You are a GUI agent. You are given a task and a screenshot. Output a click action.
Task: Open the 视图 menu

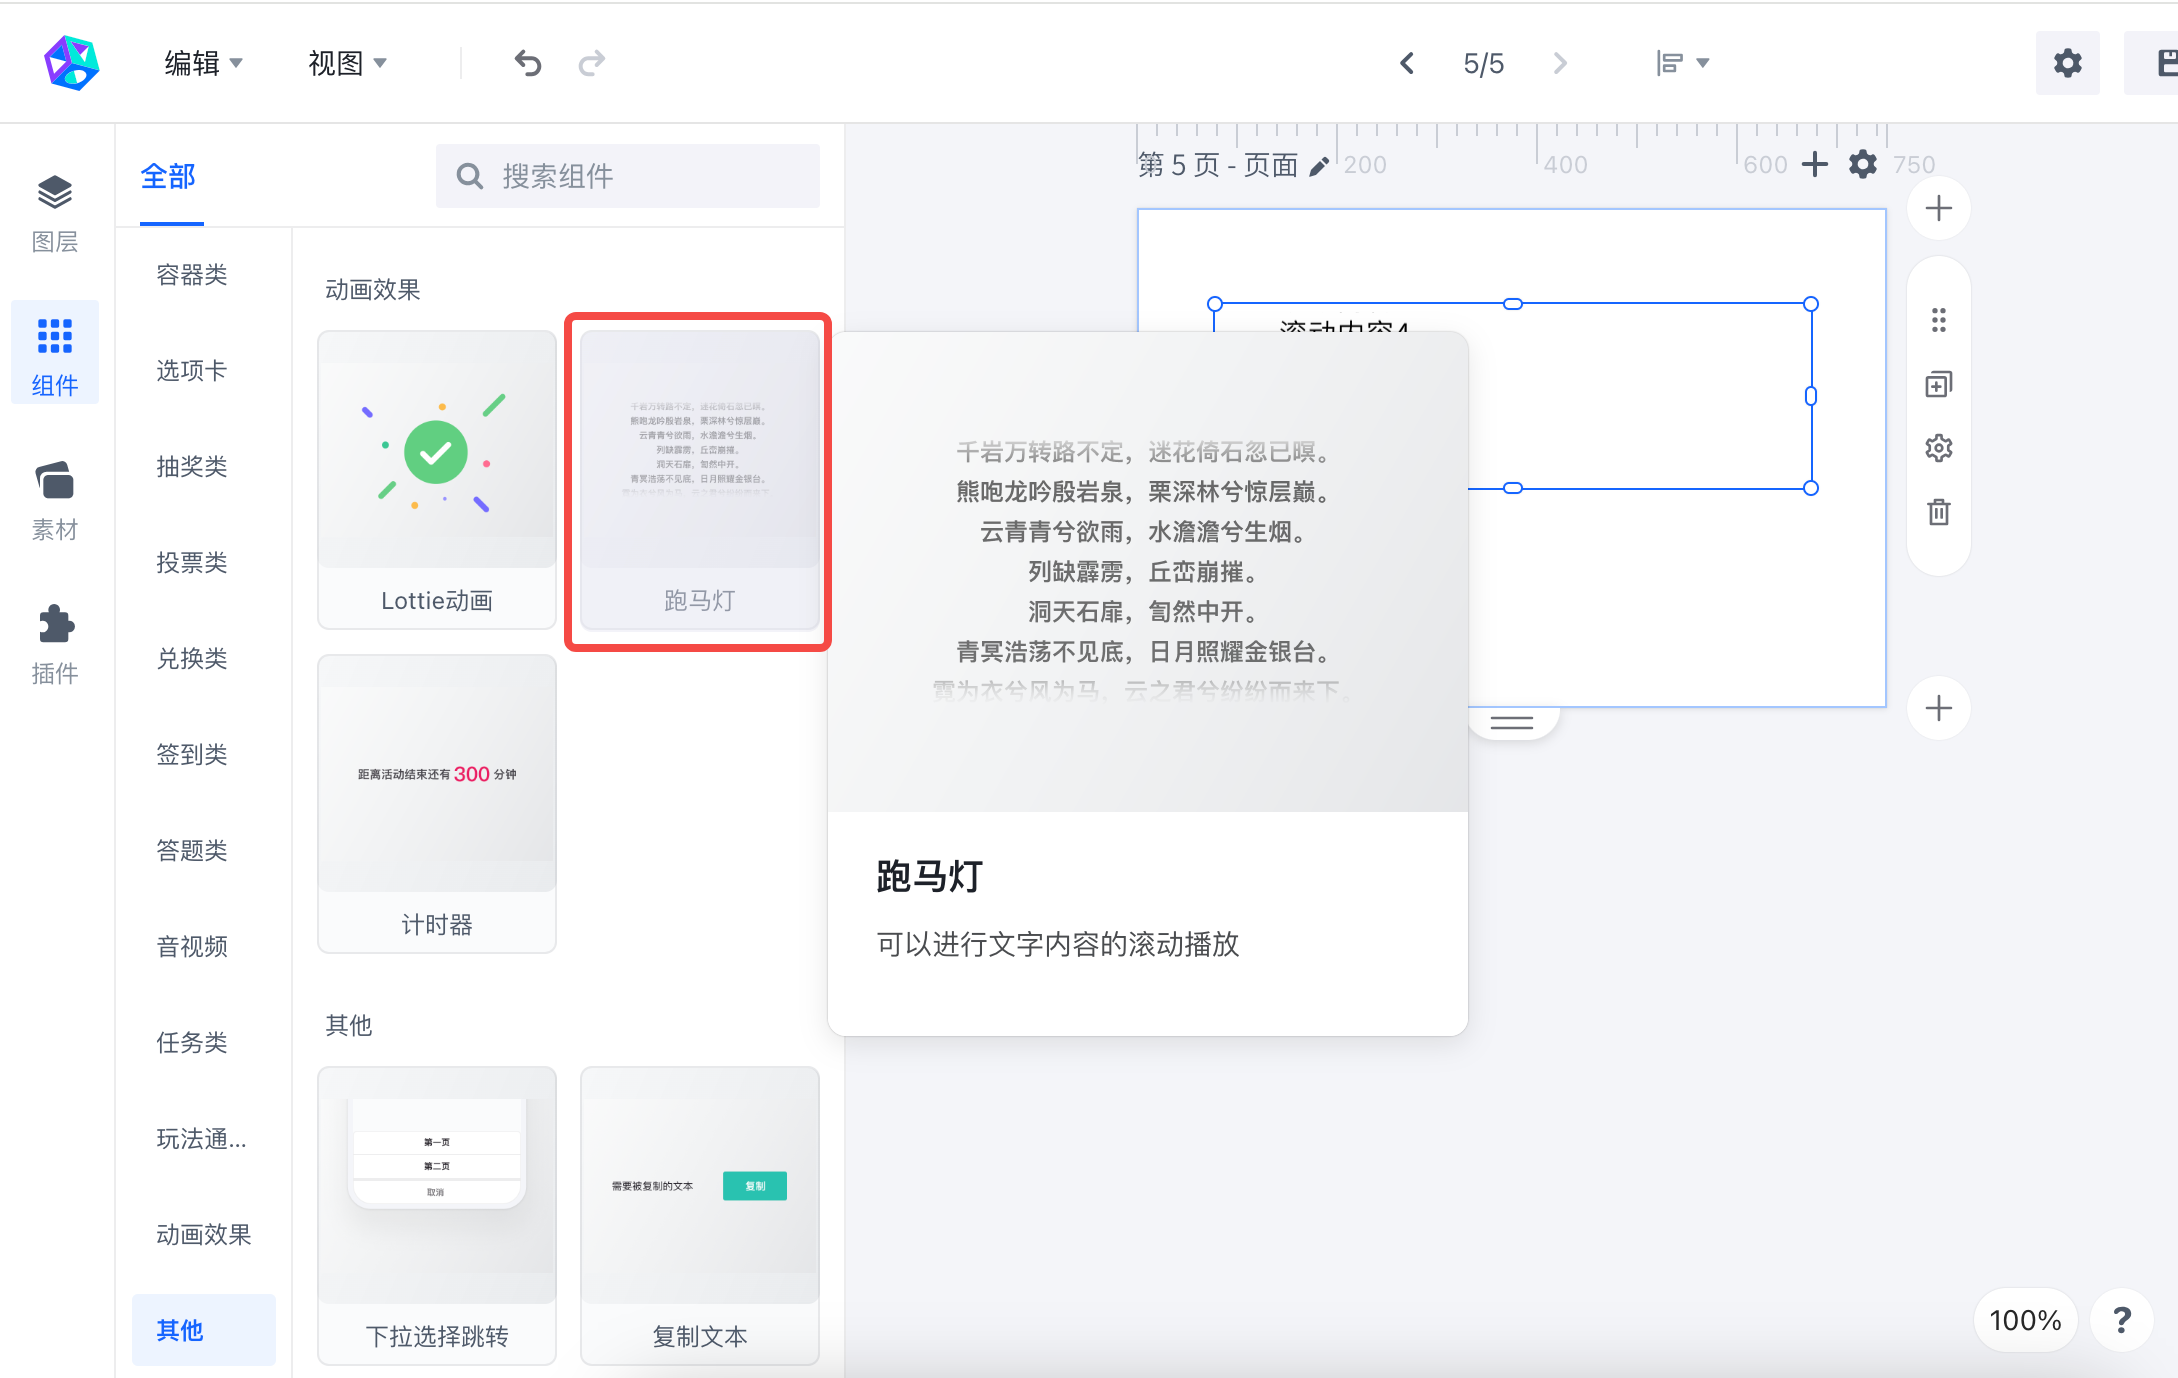point(347,63)
